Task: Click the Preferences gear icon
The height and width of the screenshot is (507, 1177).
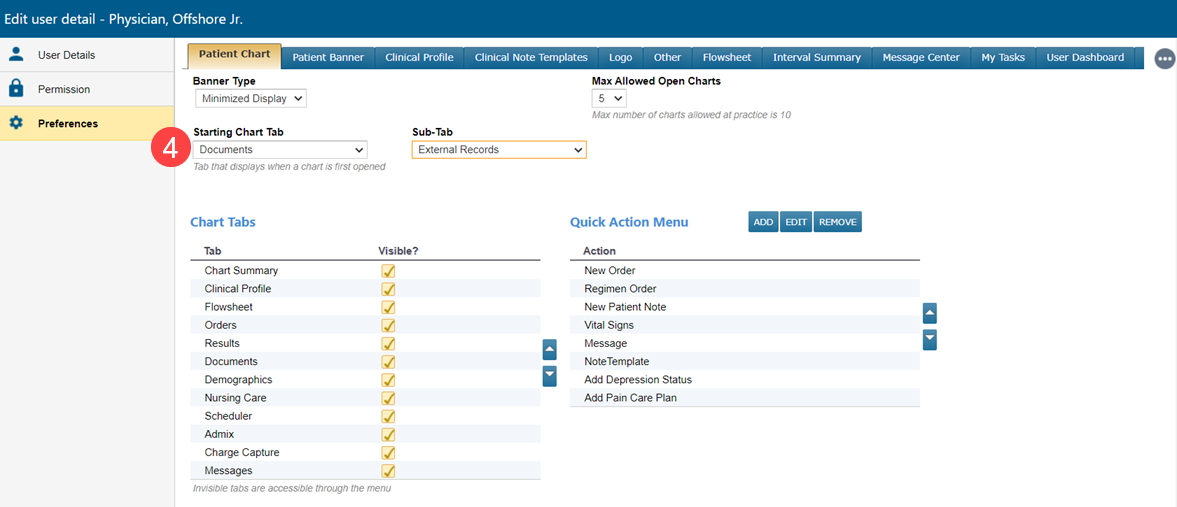Action: [x=16, y=123]
